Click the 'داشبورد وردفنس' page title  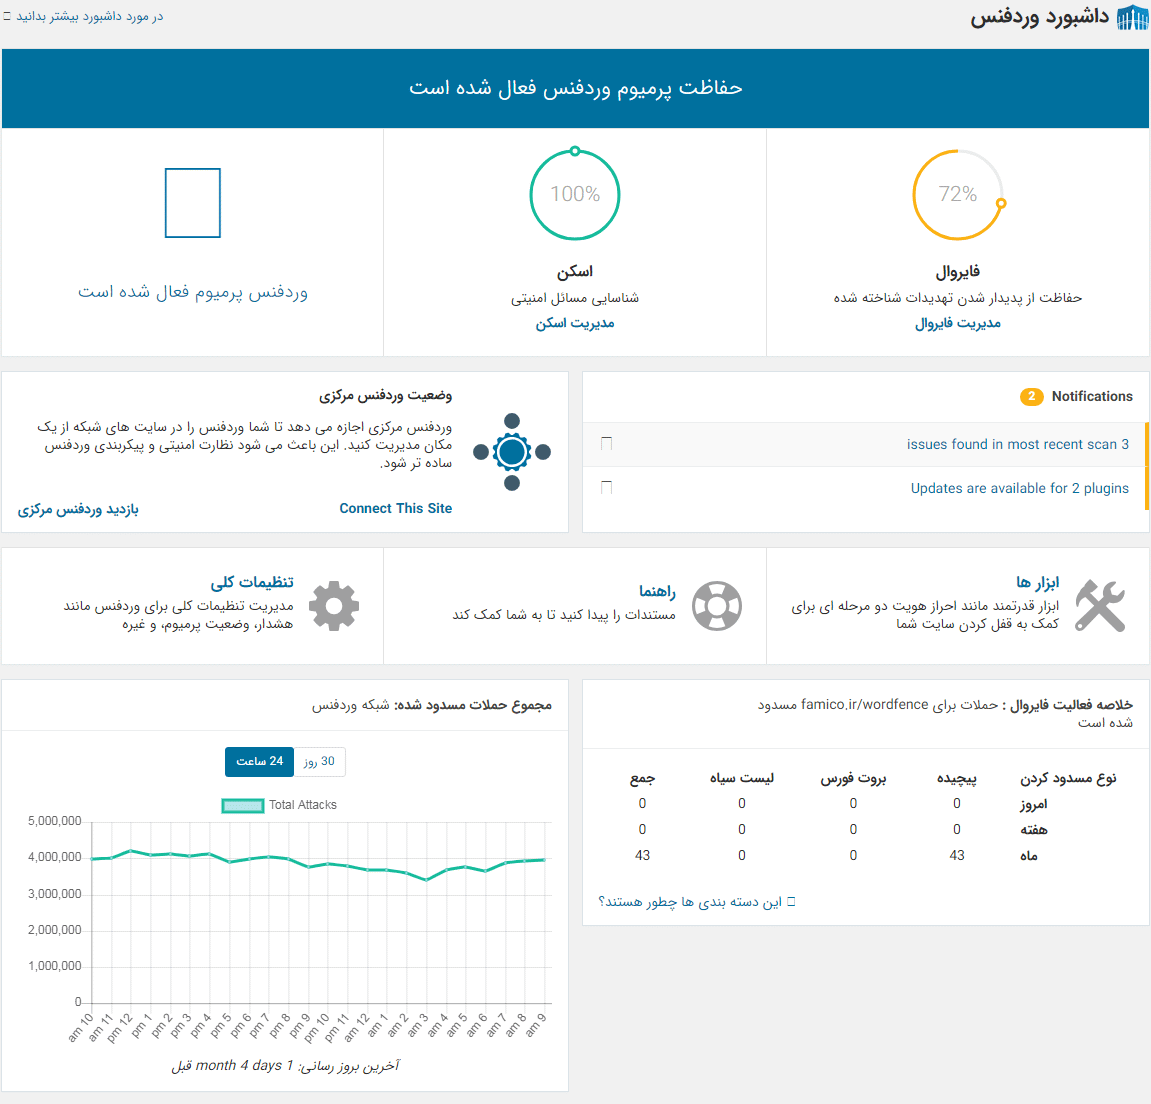1039,18
